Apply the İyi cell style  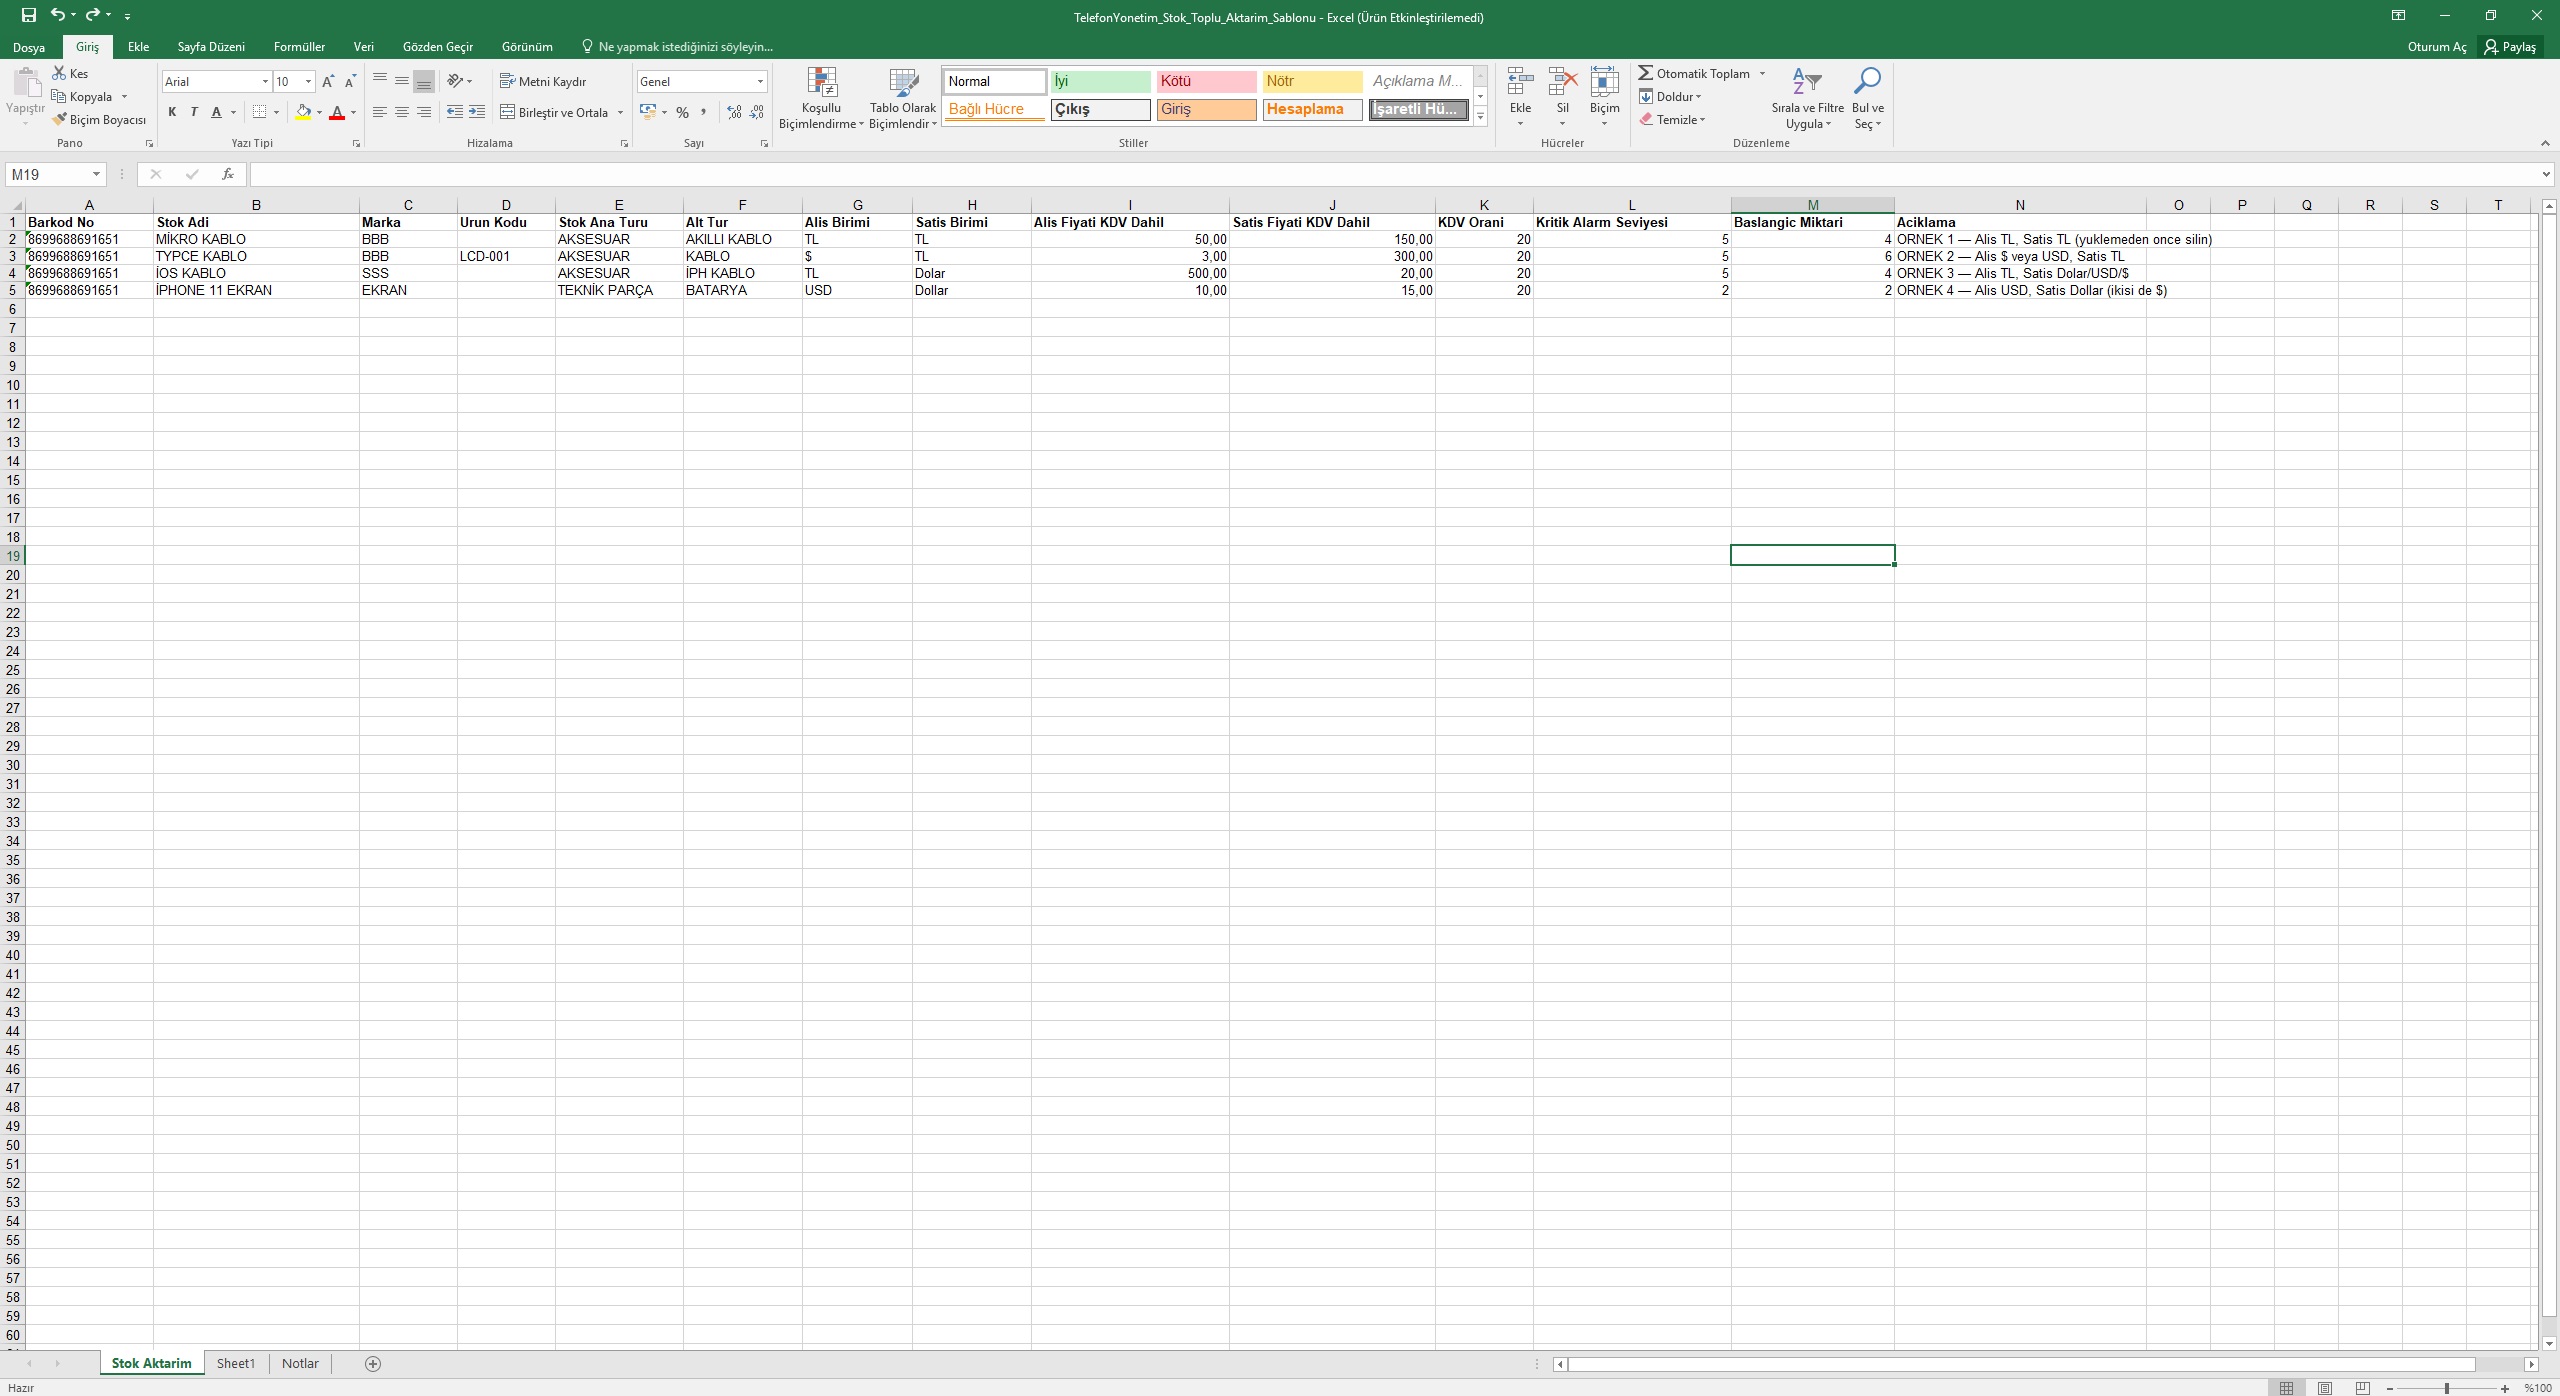click(x=1100, y=81)
